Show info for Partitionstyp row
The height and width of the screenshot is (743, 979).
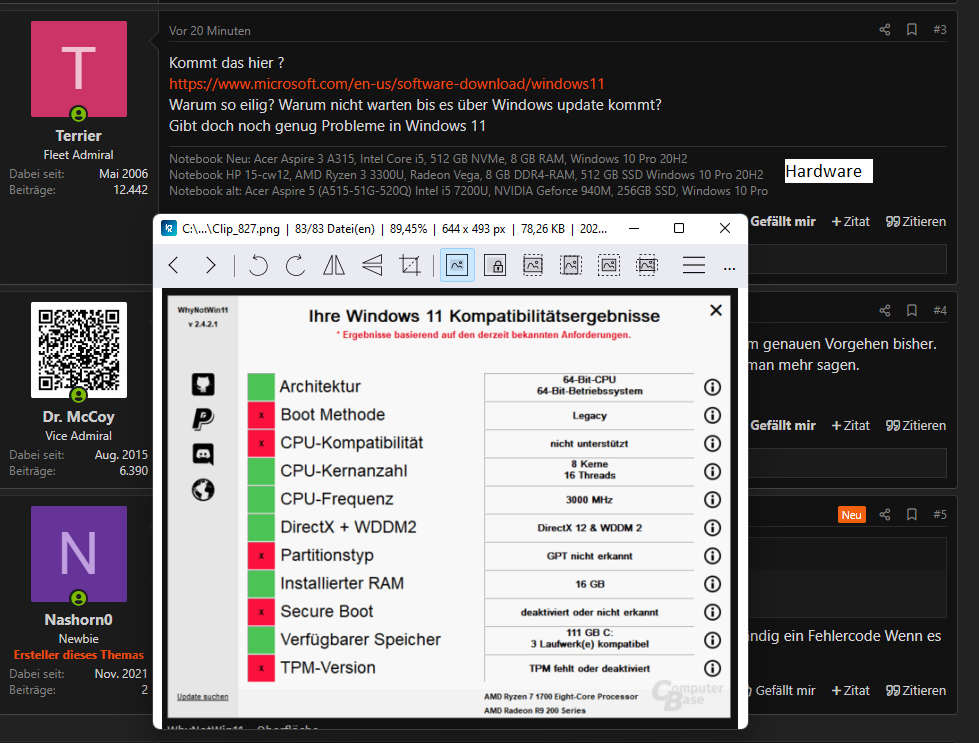point(712,556)
